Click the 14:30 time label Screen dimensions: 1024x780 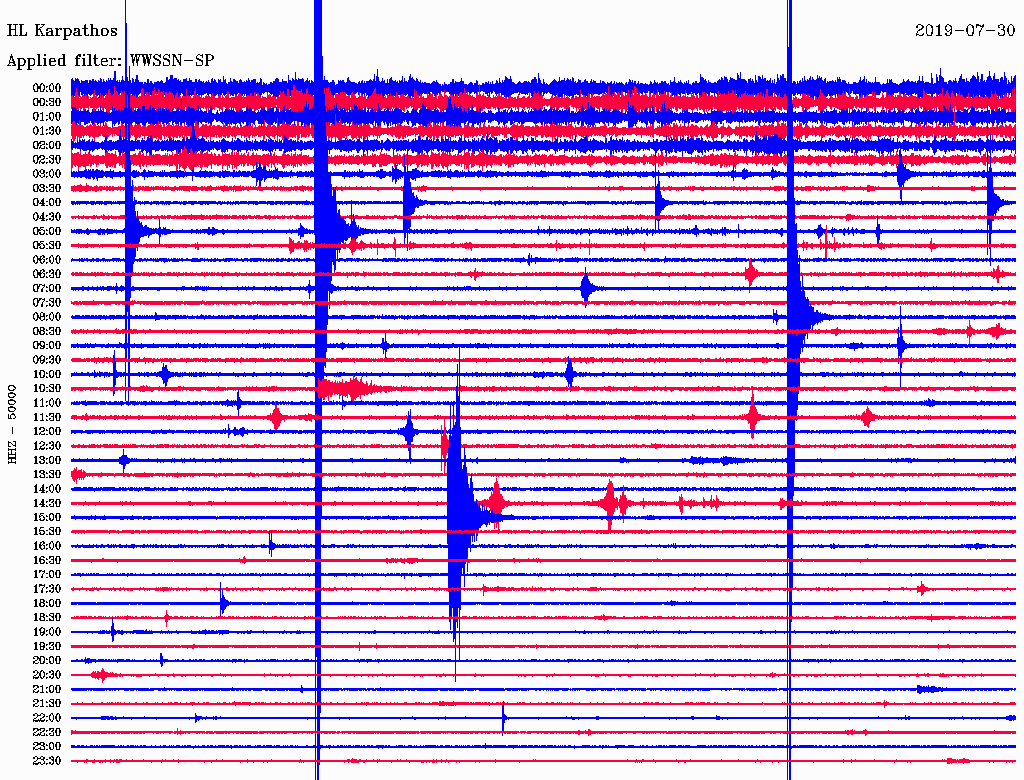pos(47,503)
